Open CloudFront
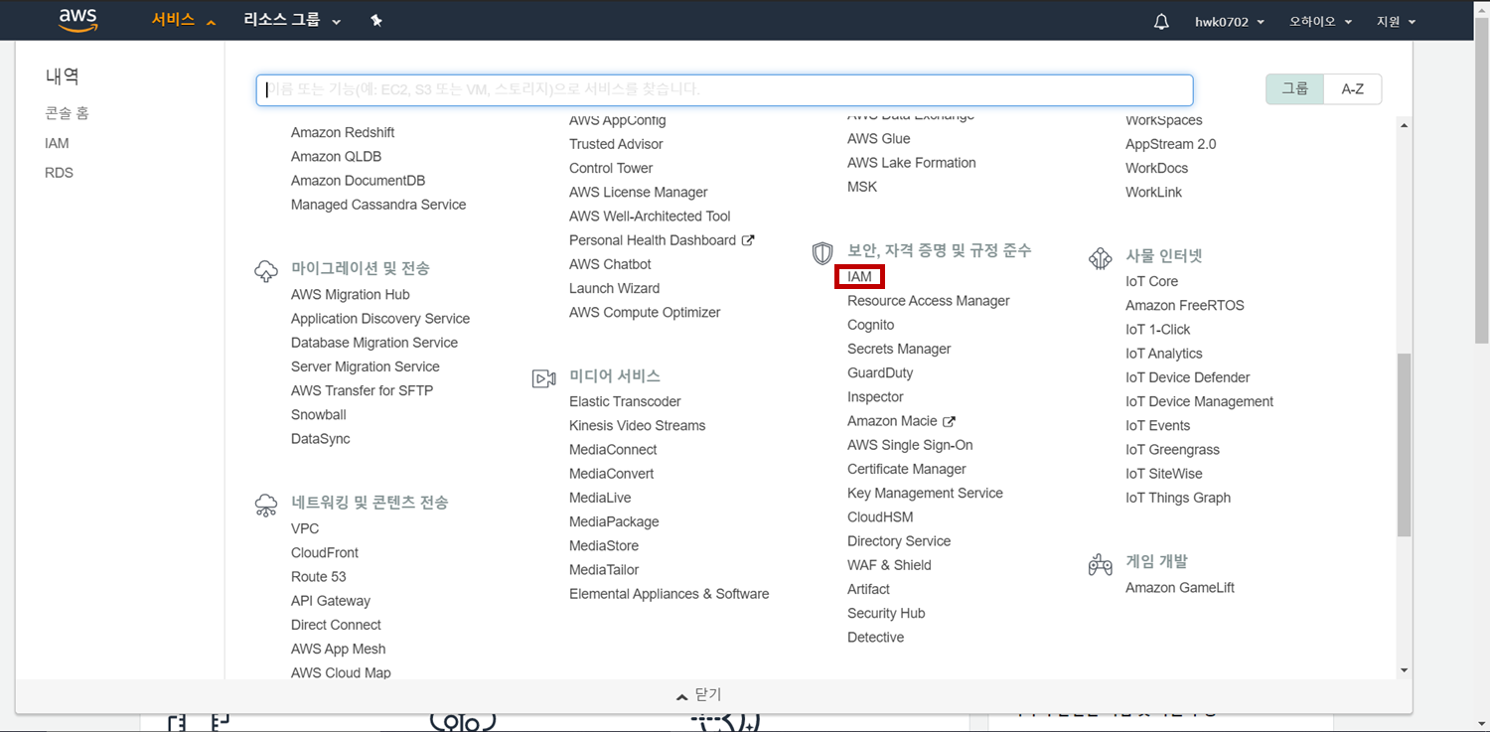The height and width of the screenshot is (732, 1490). (325, 553)
